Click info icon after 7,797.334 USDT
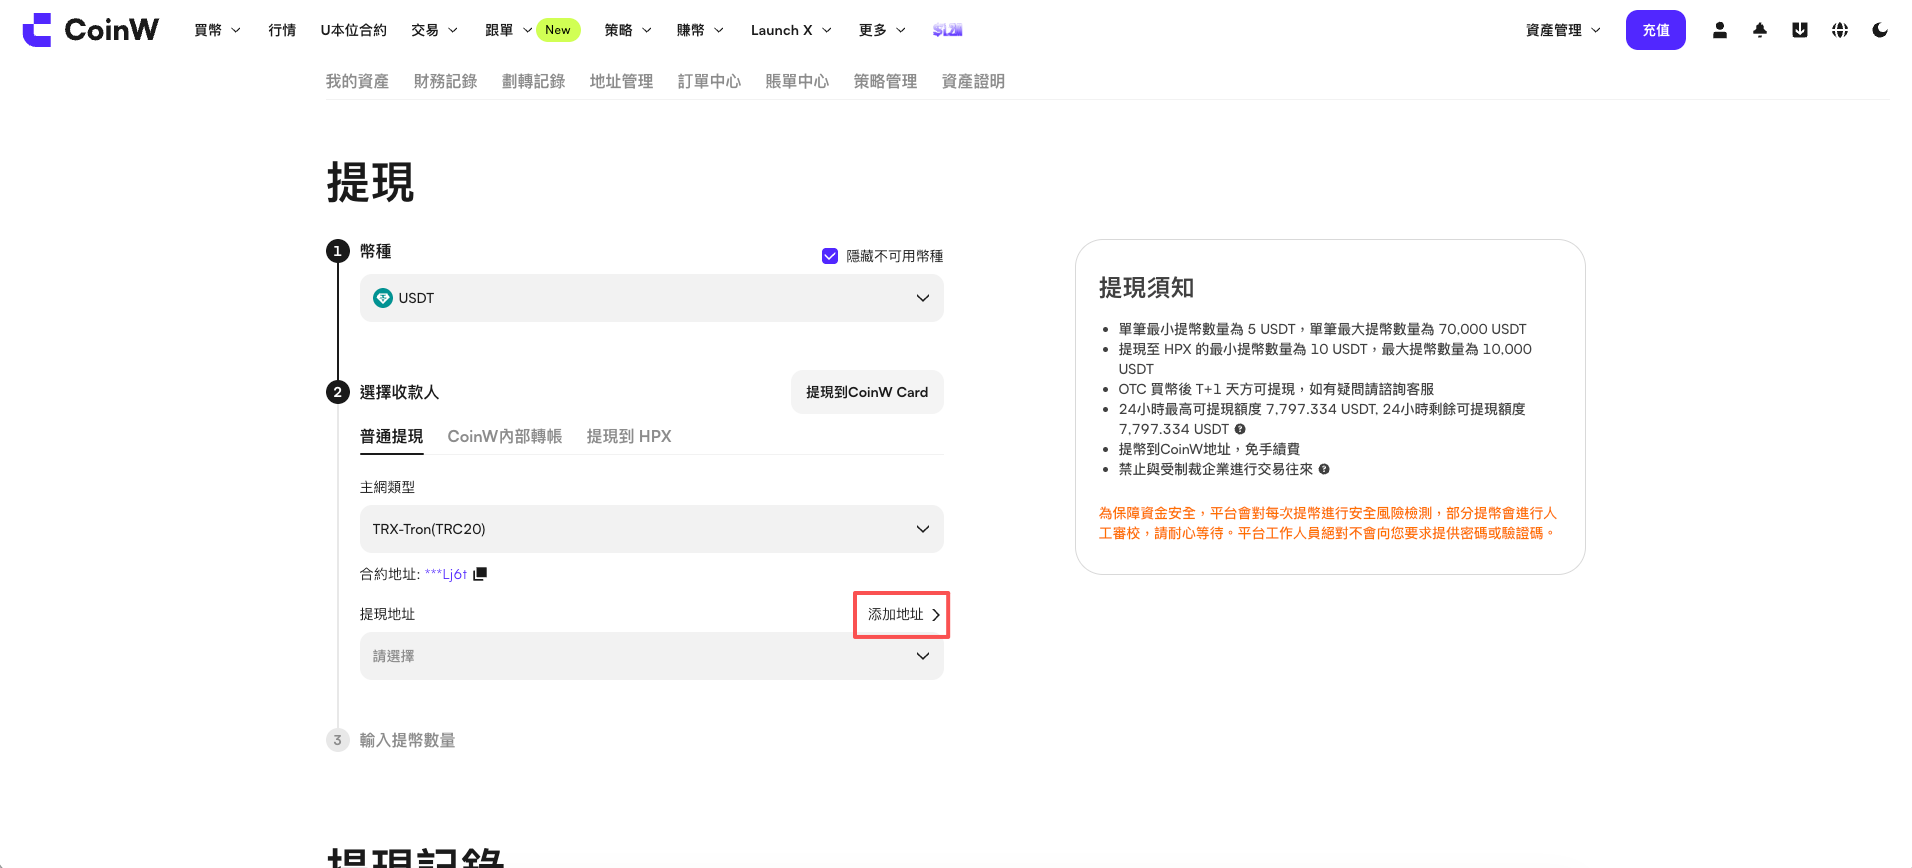The height and width of the screenshot is (868, 1912). pos(1240,429)
